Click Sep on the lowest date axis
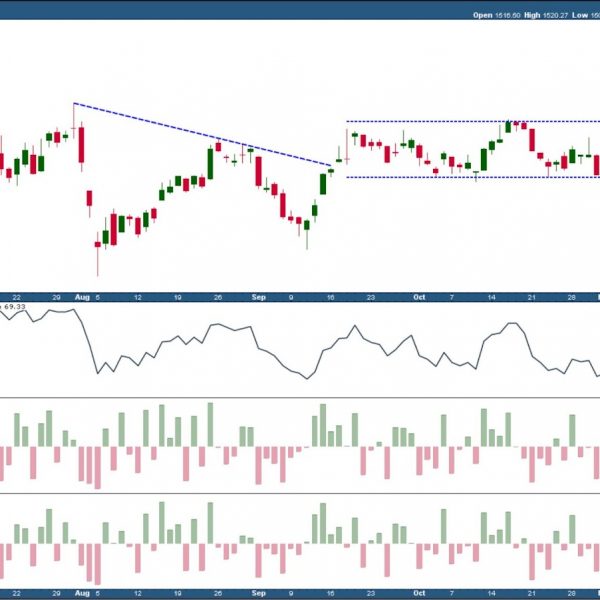This screenshot has height=600, width=600. pyautogui.click(x=259, y=593)
